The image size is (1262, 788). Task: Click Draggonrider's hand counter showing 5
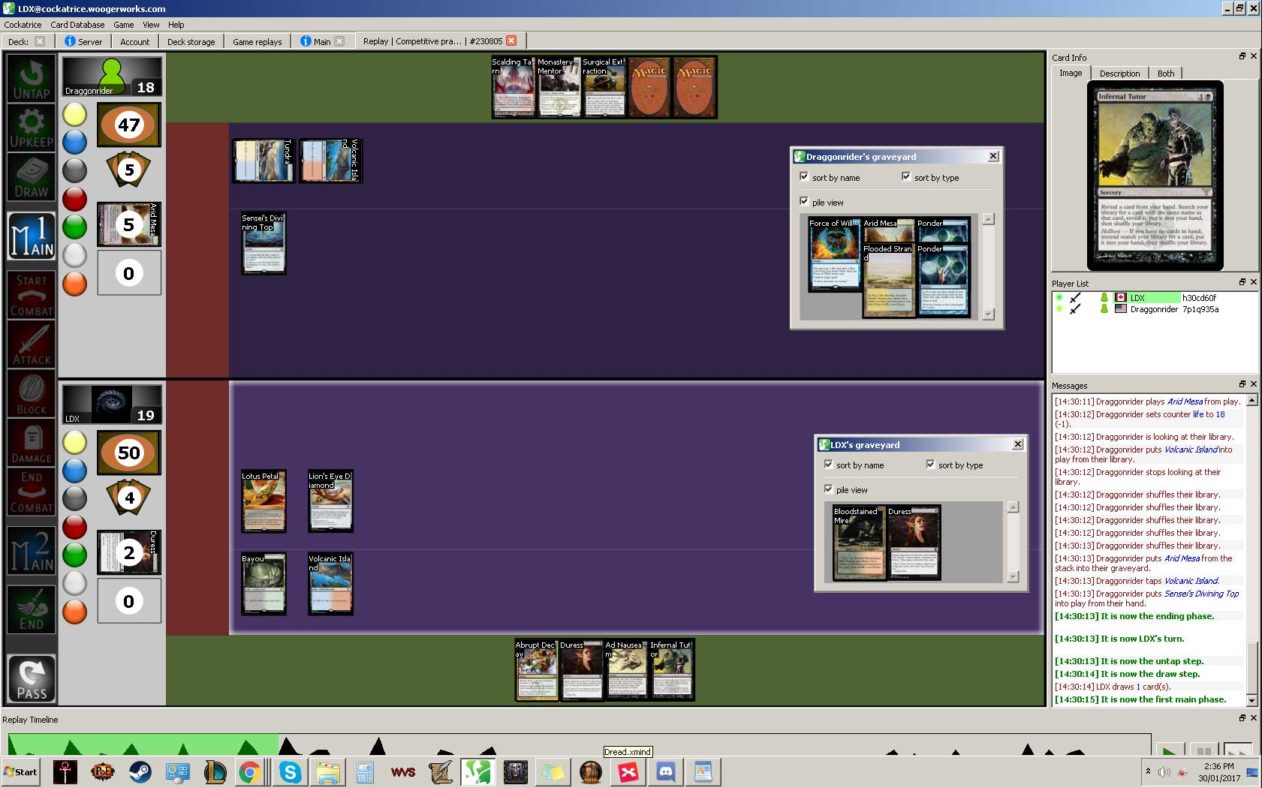(x=129, y=171)
